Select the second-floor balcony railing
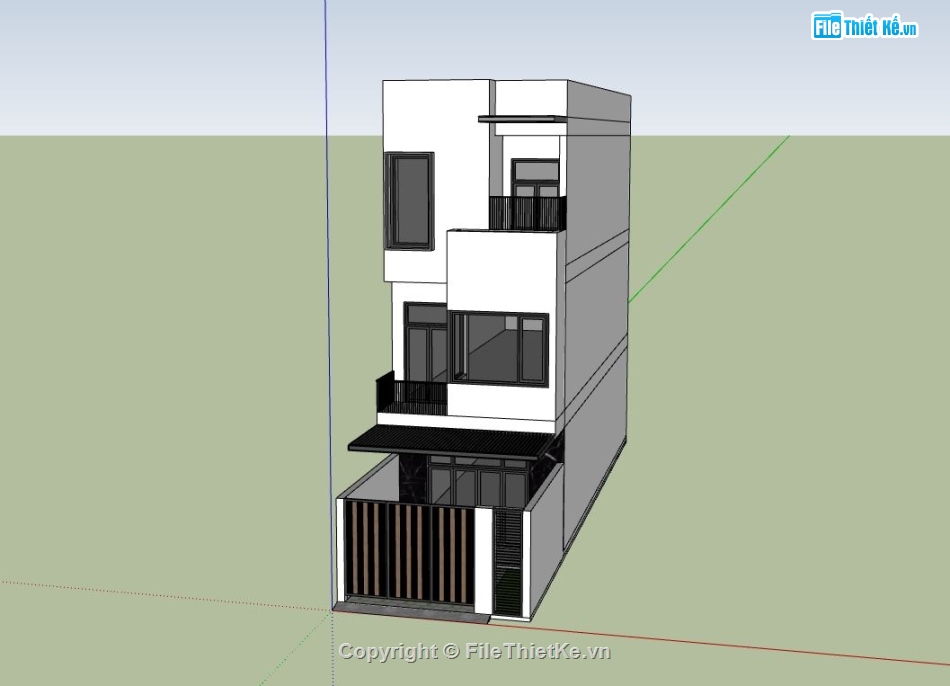The image size is (950, 686). 412,394
